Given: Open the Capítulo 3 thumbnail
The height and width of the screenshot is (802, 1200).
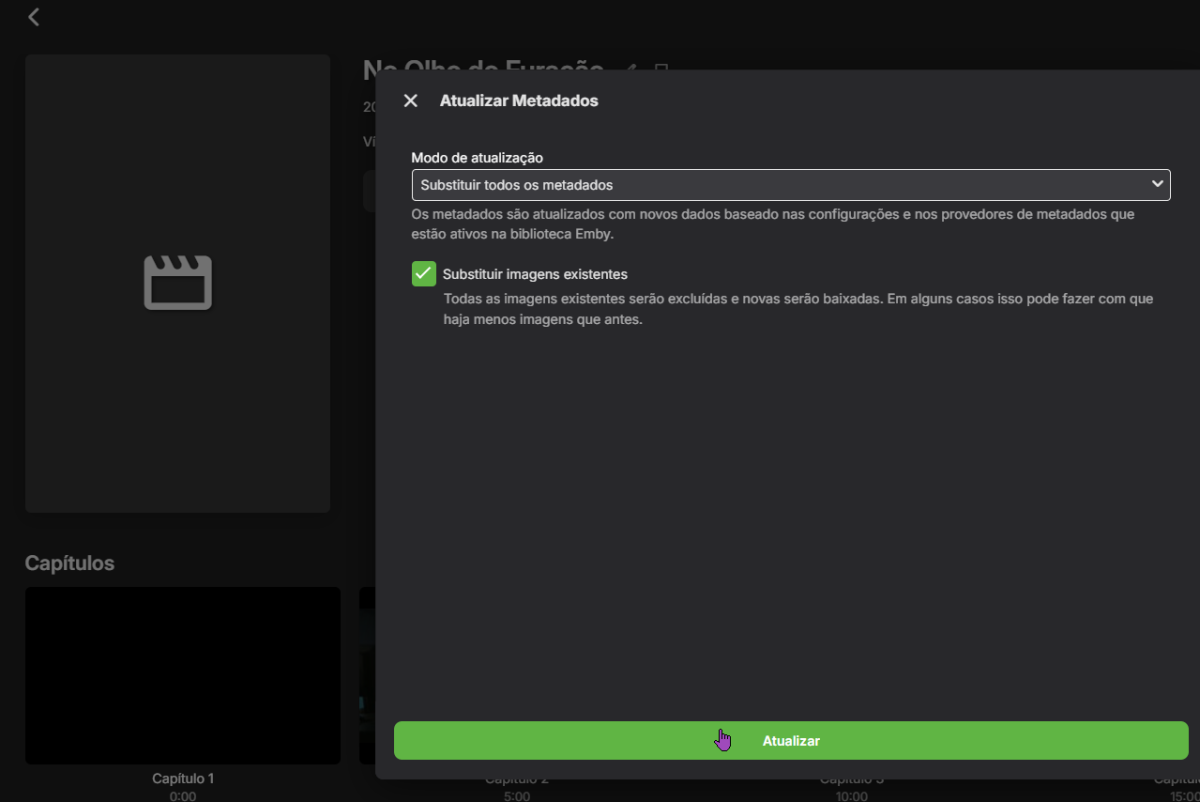Looking at the screenshot, I should [852, 675].
